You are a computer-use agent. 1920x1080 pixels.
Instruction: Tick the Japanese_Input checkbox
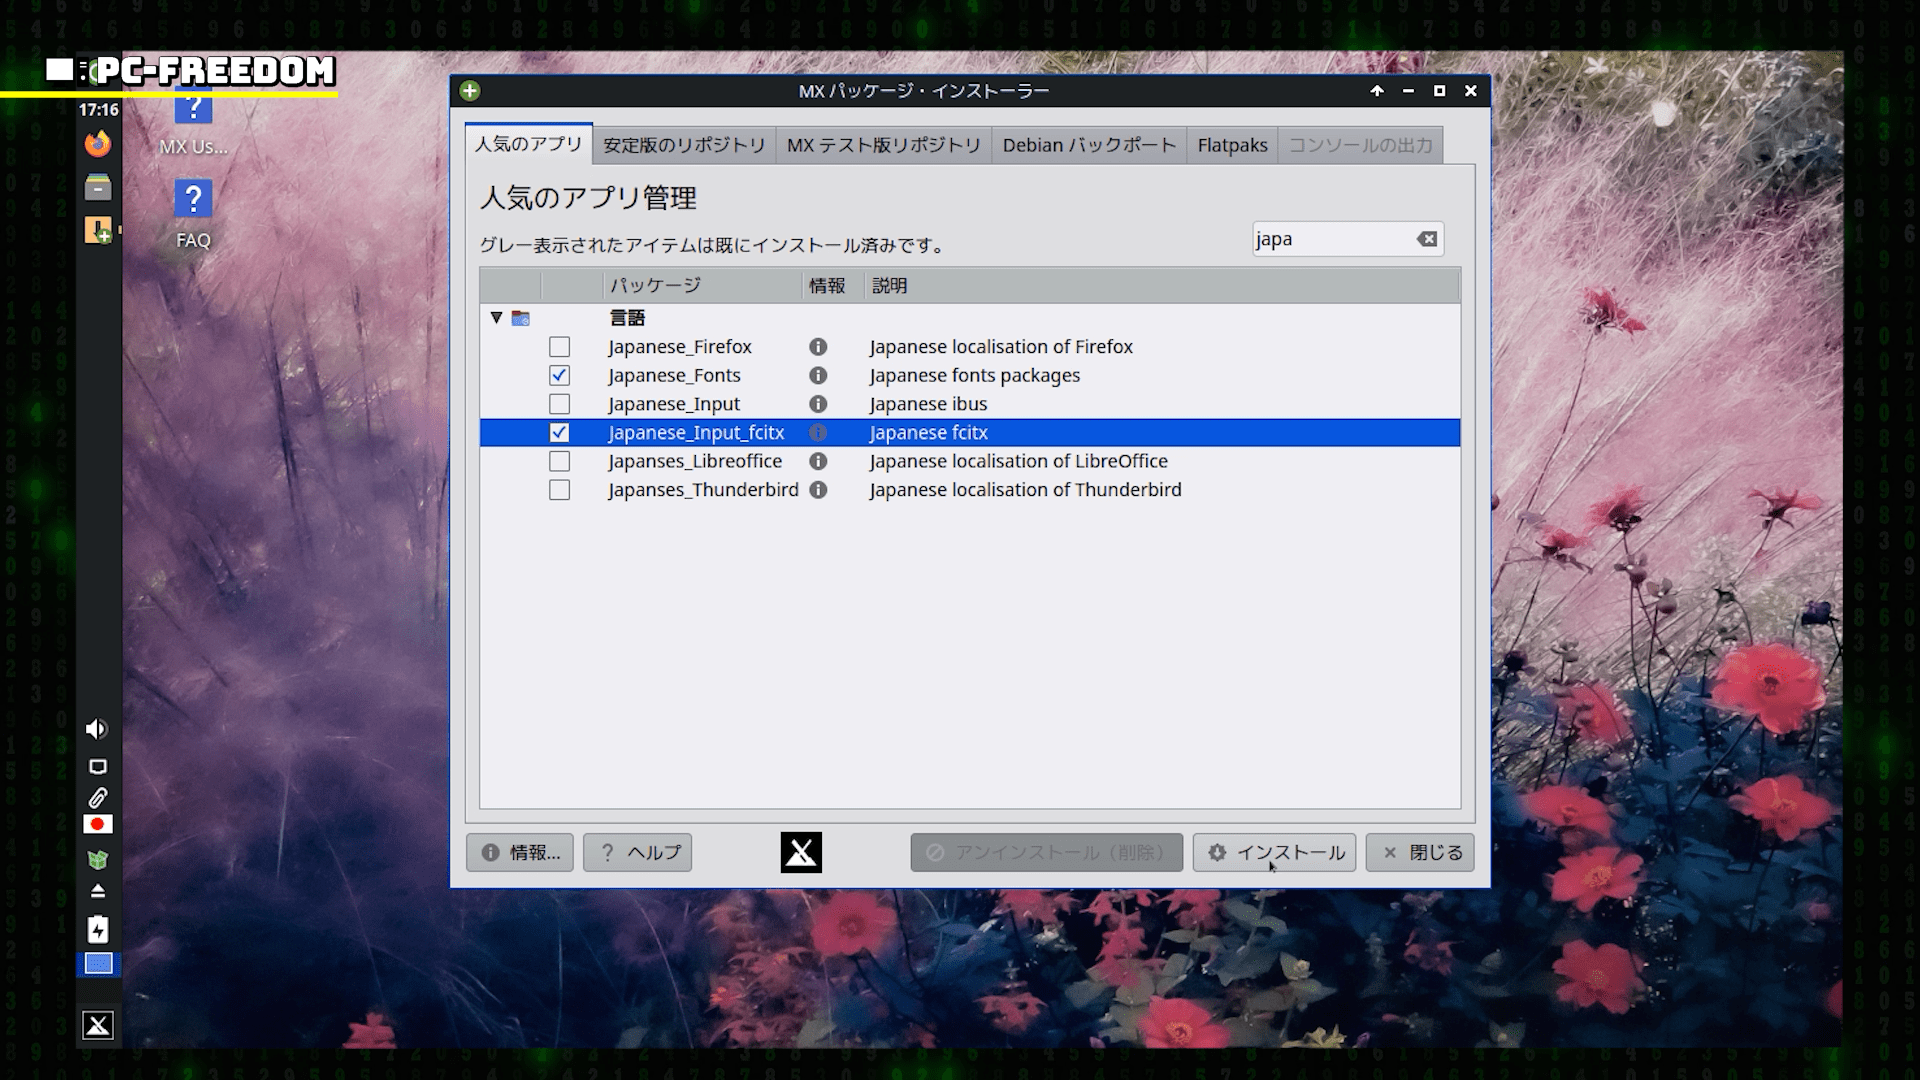tap(559, 404)
